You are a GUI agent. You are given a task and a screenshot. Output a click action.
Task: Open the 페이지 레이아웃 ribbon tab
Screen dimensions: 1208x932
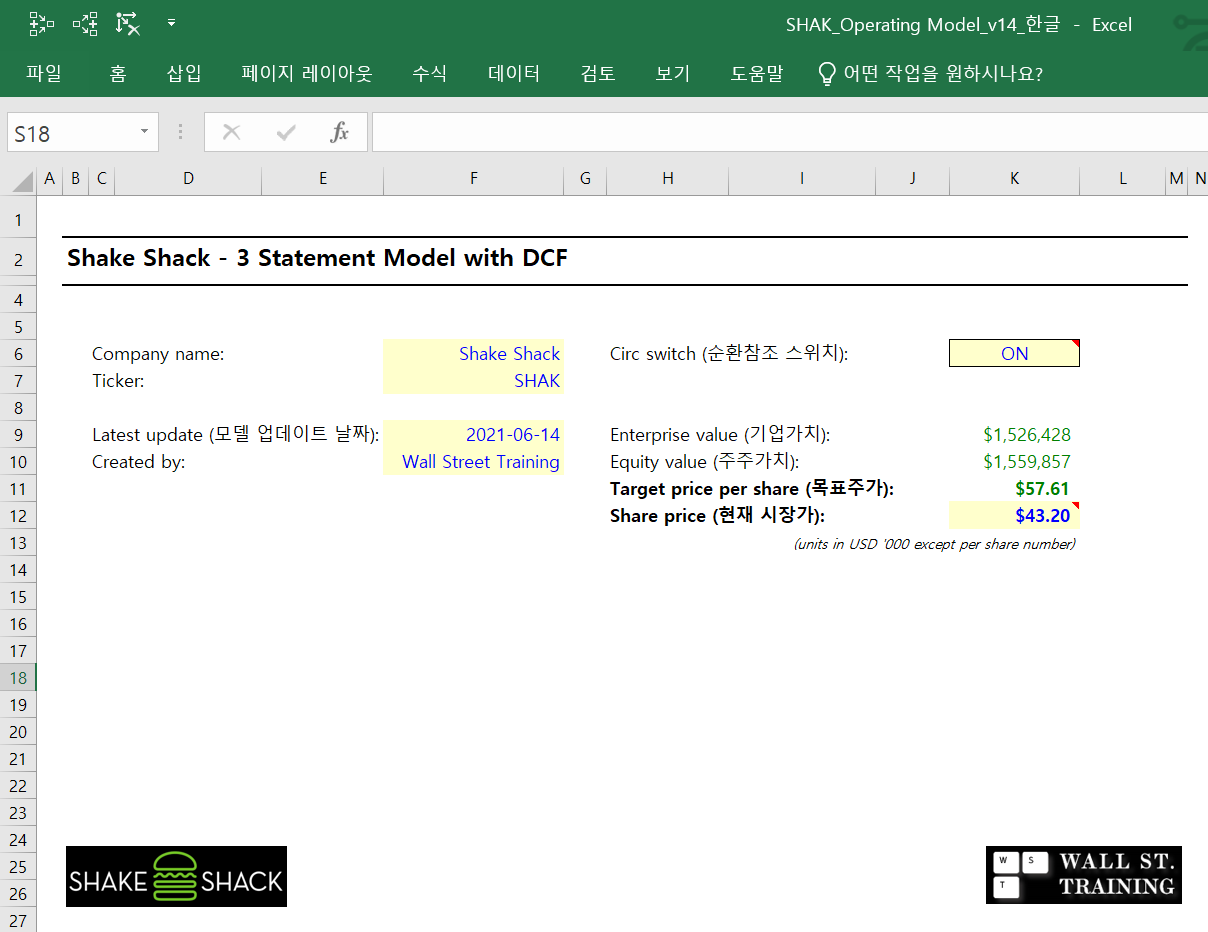tap(307, 73)
